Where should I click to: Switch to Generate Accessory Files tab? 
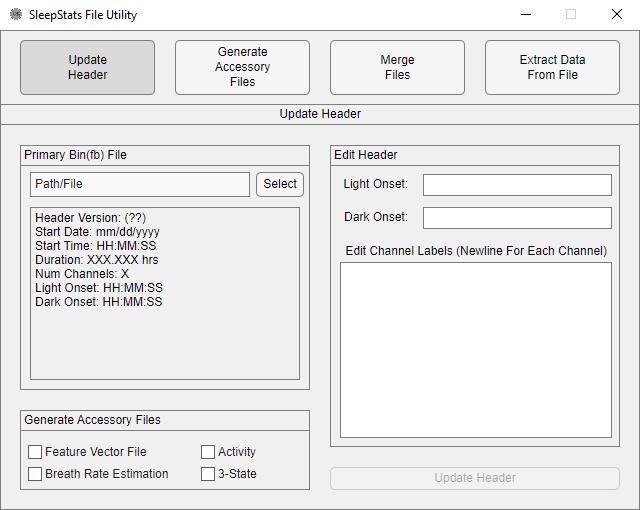[242, 68]
